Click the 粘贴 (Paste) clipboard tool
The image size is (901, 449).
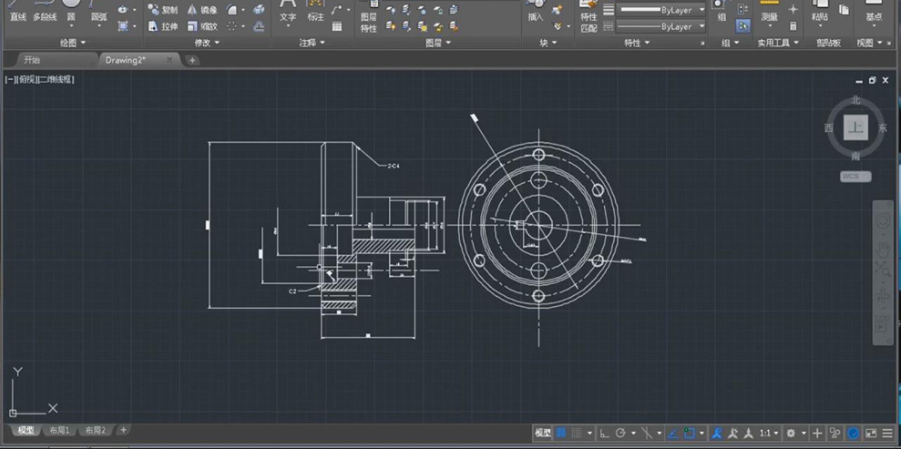(x=820, y=13)
